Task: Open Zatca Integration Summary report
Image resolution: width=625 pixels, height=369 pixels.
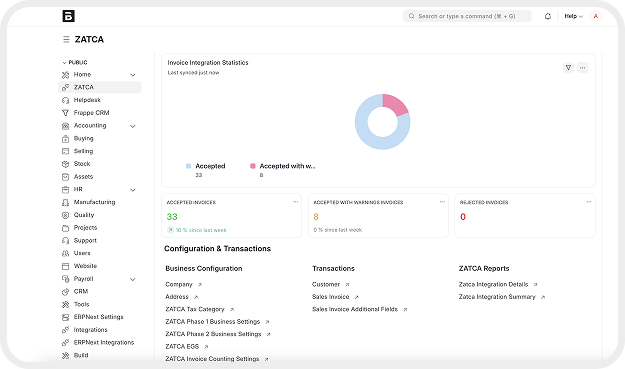Action: pos(497,297)
